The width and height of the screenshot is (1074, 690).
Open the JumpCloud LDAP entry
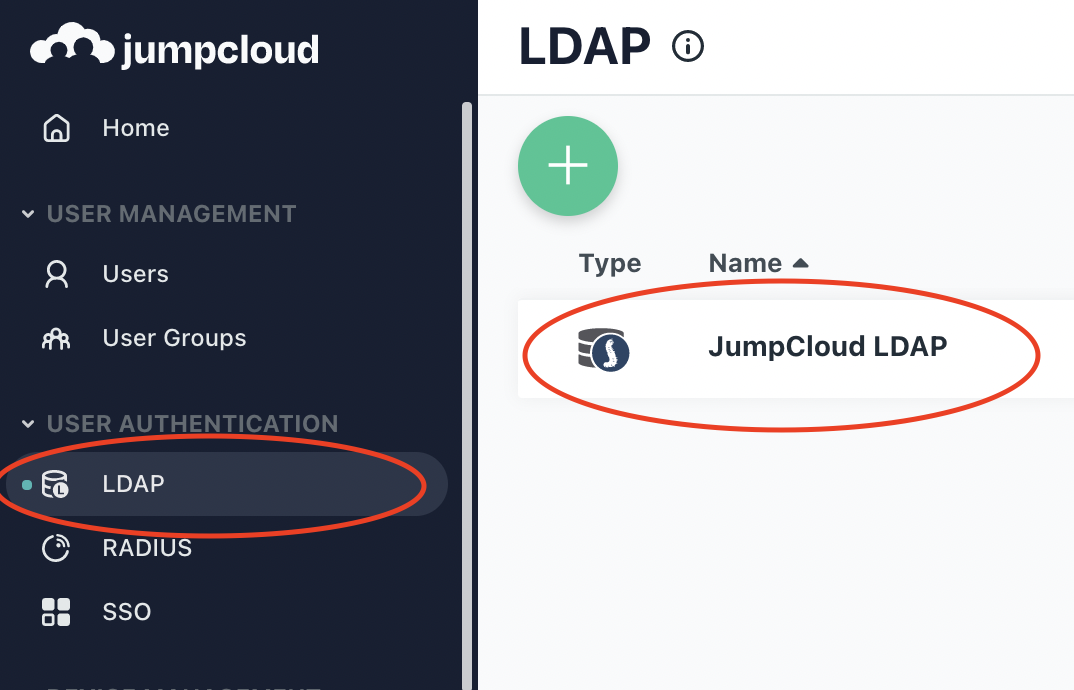click(x=827, y=347)
